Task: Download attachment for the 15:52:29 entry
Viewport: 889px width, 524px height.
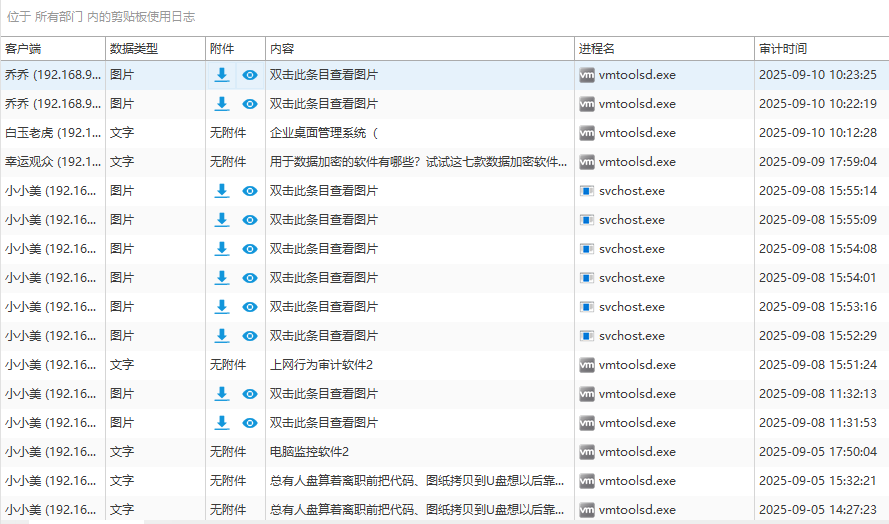Action: (x=222, y=336)
